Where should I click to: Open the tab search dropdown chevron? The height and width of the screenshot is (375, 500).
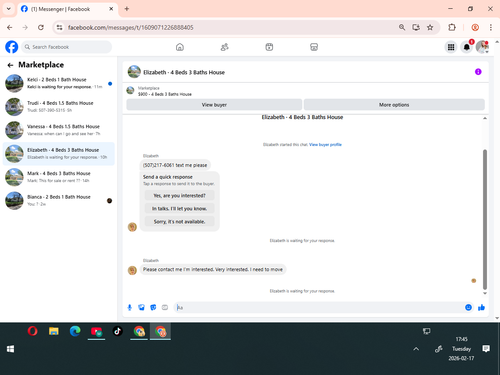click(x=9, y=9)
